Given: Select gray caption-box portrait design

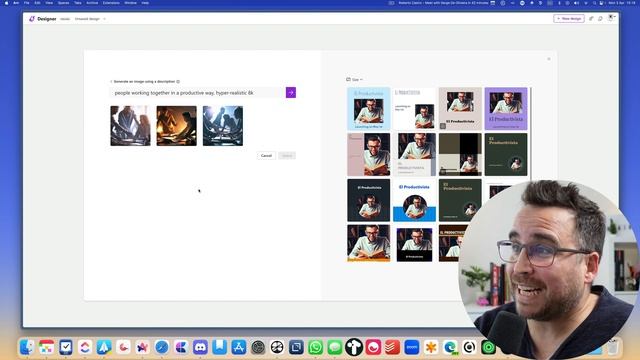Looking at the screenshot, I should 414,154.
